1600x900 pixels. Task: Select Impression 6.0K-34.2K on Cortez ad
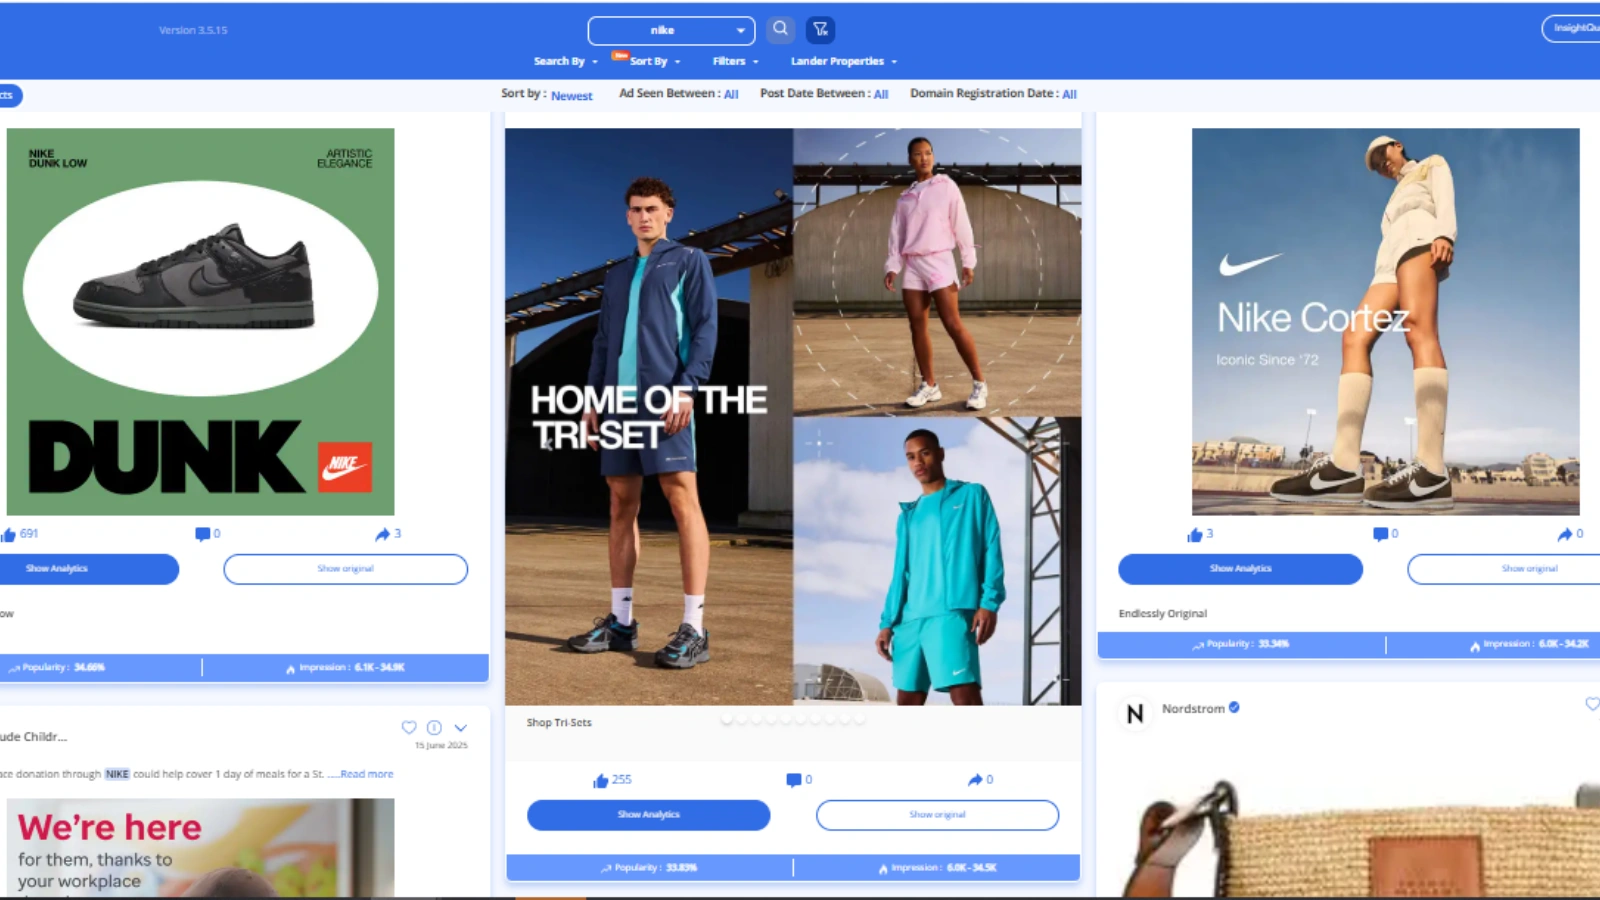1529,644
